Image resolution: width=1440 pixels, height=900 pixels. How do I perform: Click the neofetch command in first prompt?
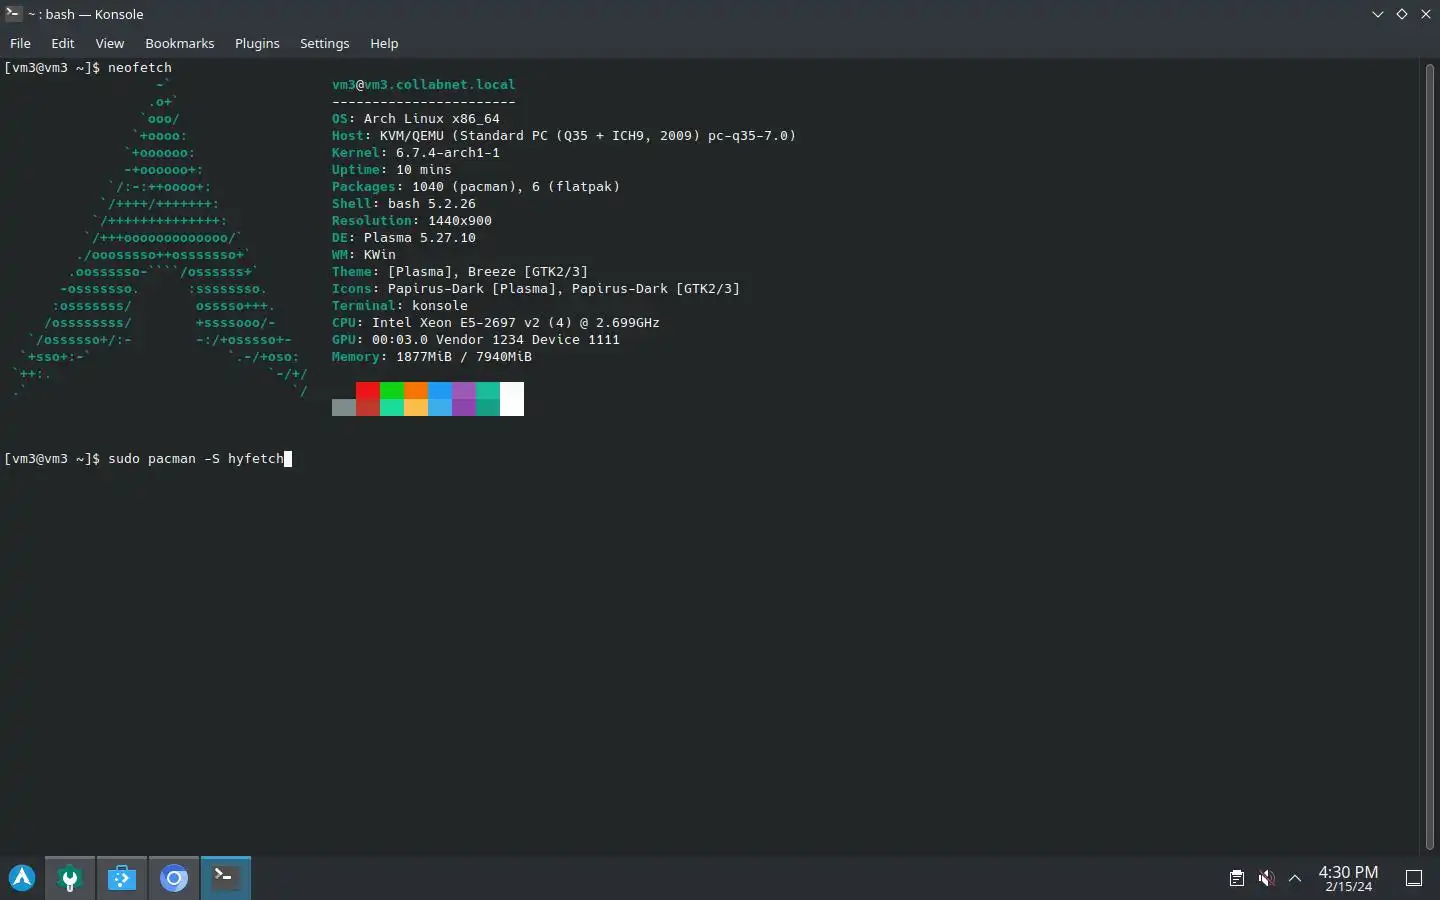(x=140, y=67)
